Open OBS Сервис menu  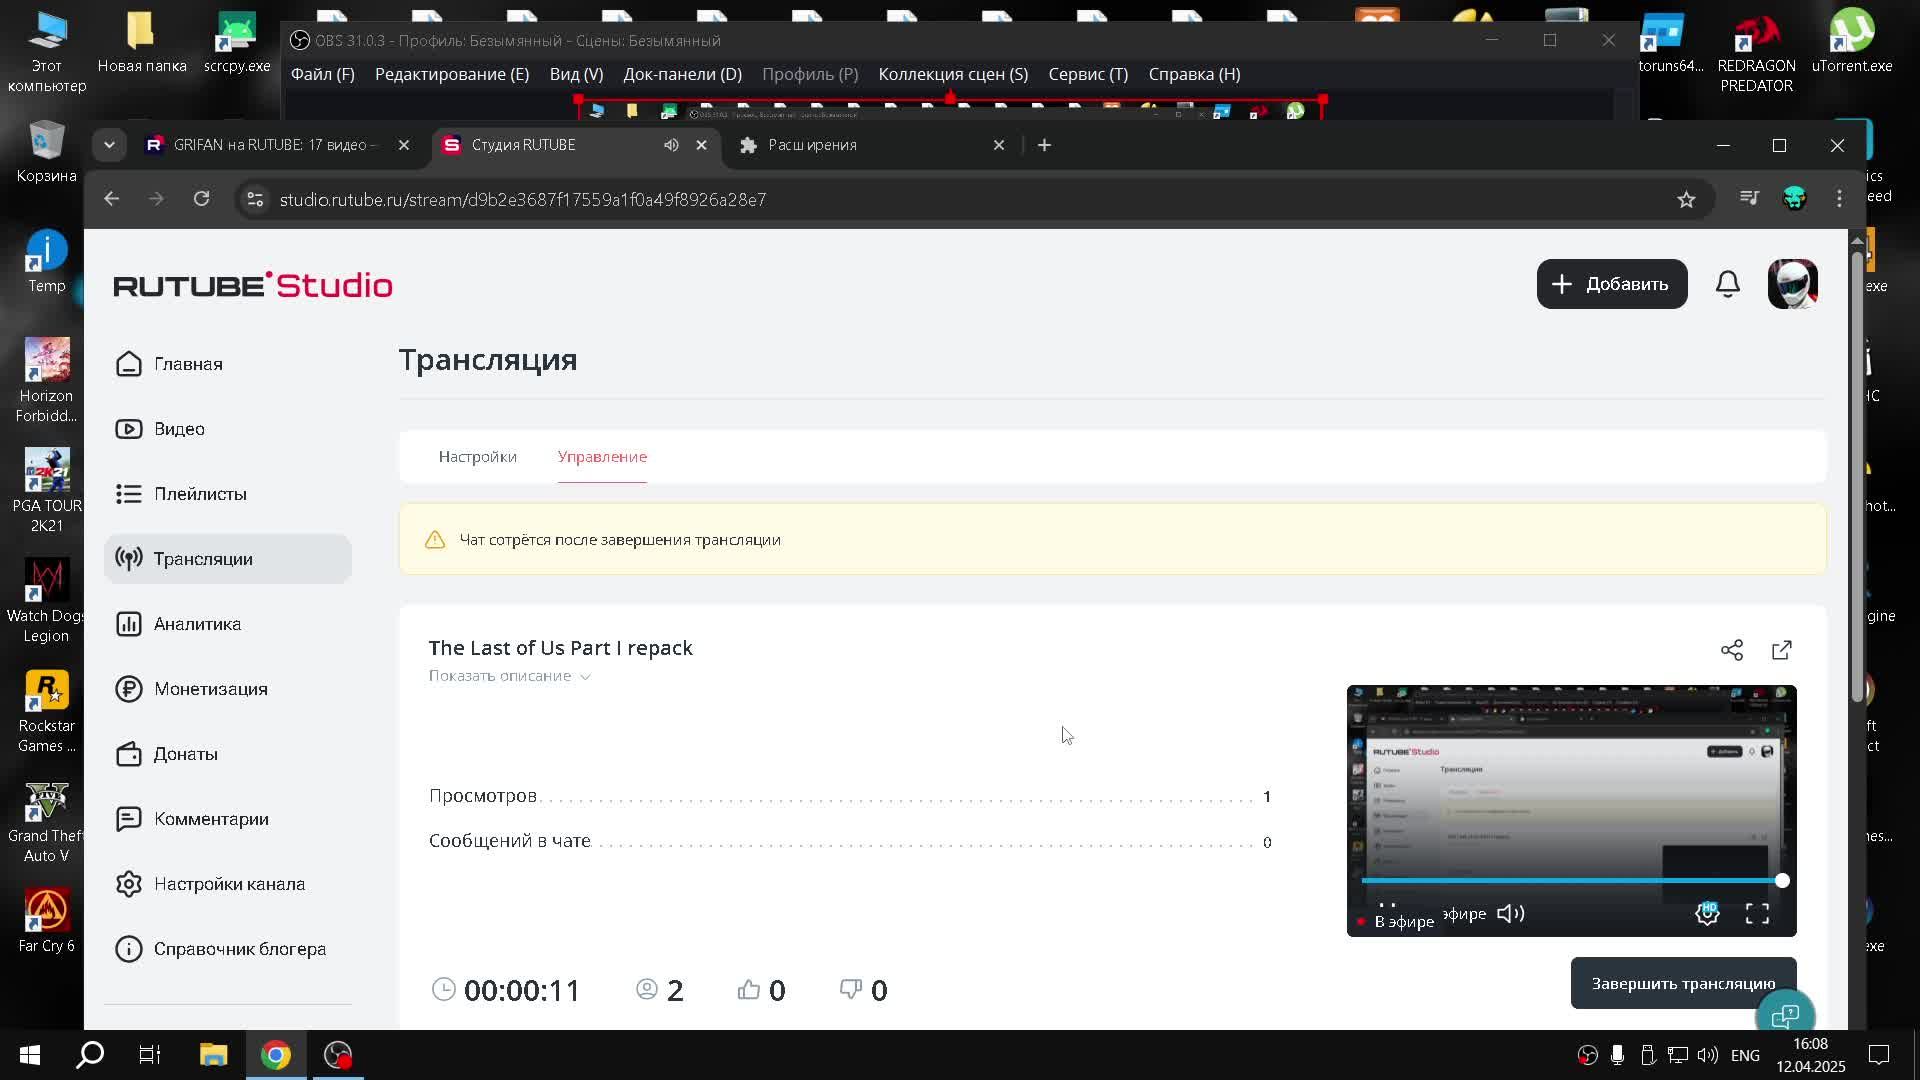click(1088, 74)
